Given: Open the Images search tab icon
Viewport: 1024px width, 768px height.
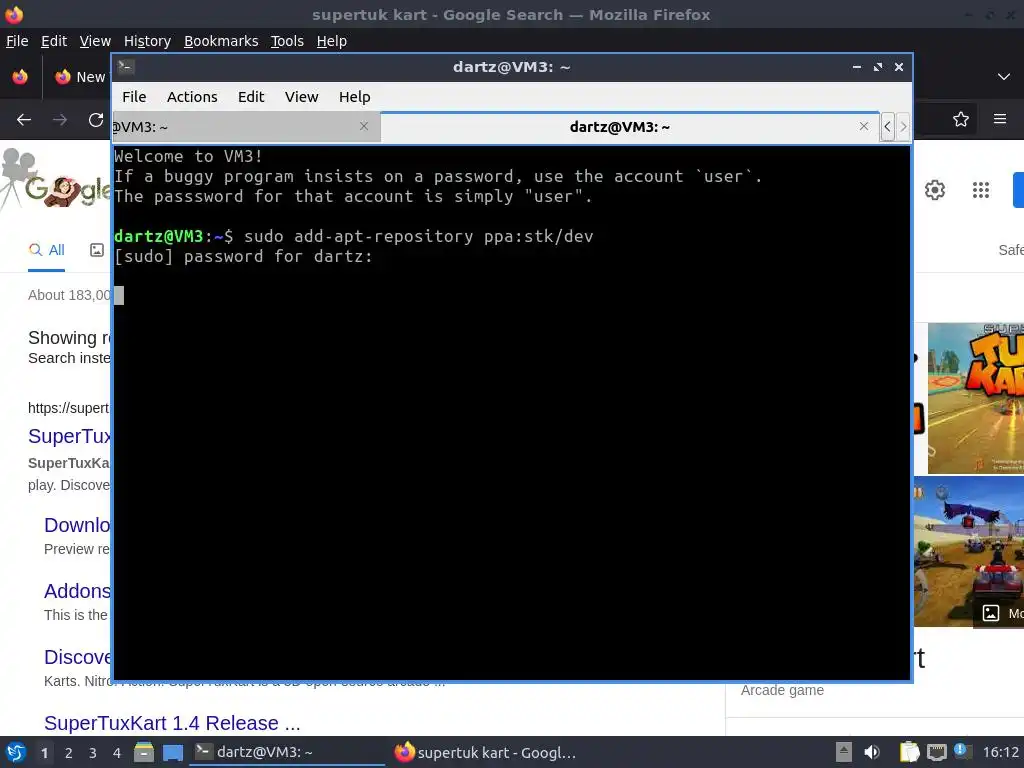Looking at the screenshot, I should (x=97, y=250).
